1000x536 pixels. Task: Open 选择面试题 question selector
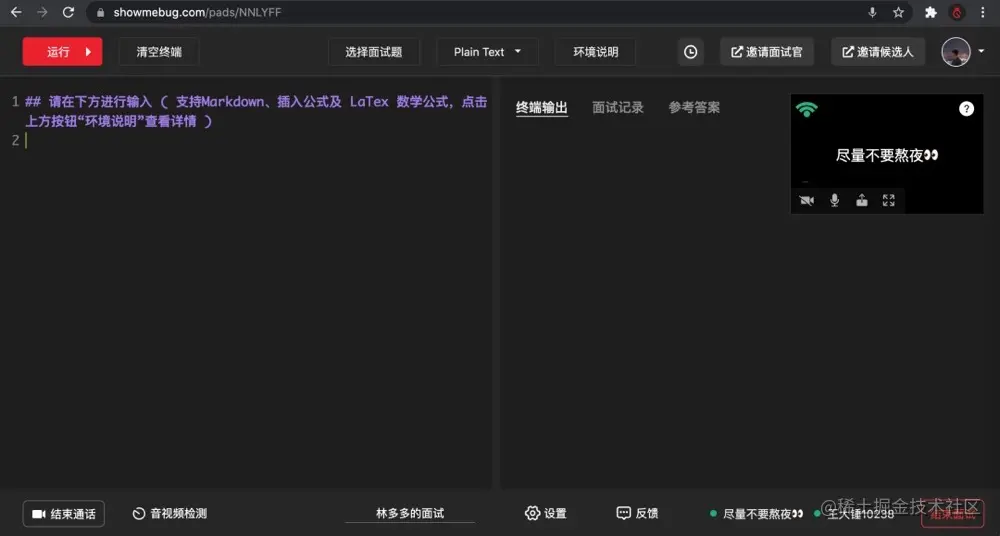[374, 52]
